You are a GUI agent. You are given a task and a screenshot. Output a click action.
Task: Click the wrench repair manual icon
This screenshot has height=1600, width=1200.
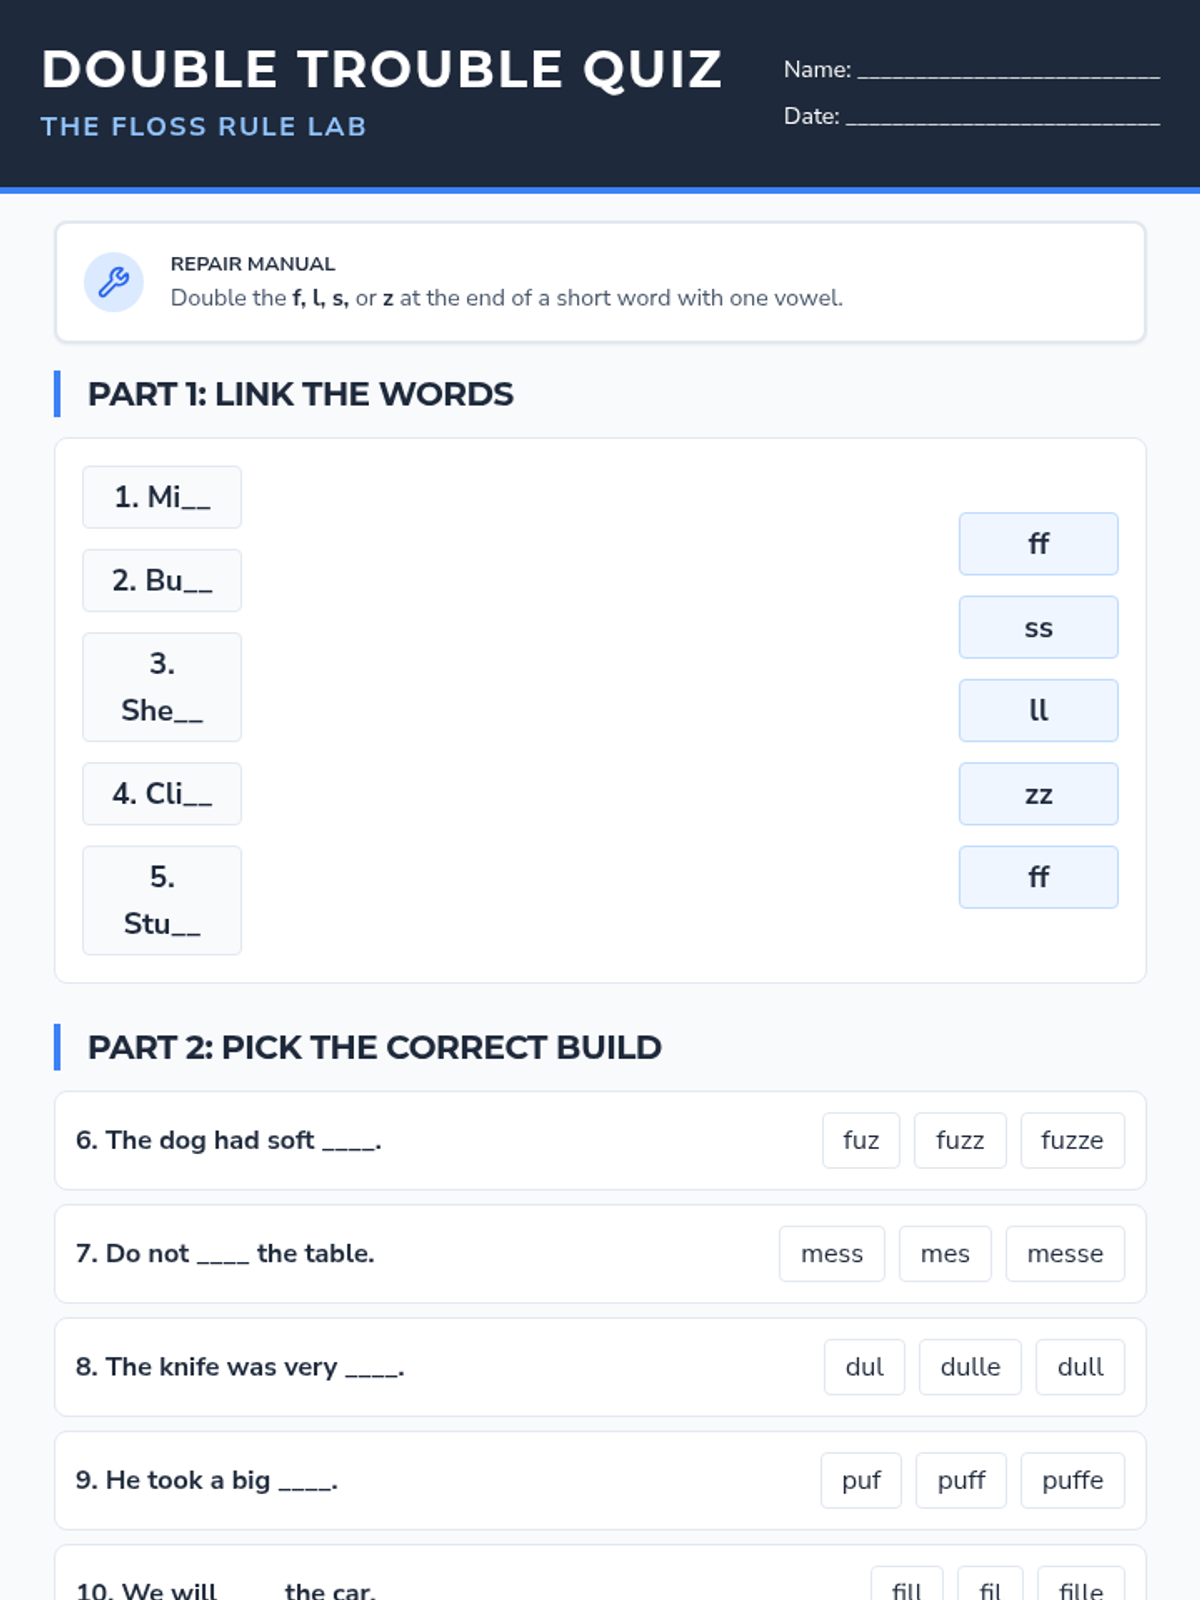point(113,282)
